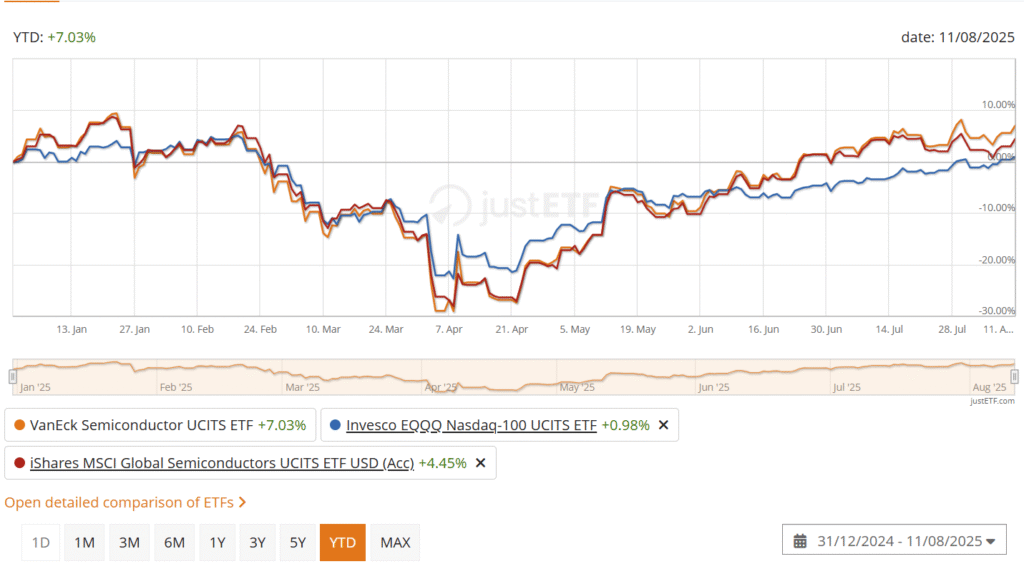Click the blue Invesco legend dot
The width and height of the screenshot is (1024, 564).
click(336, 425)
